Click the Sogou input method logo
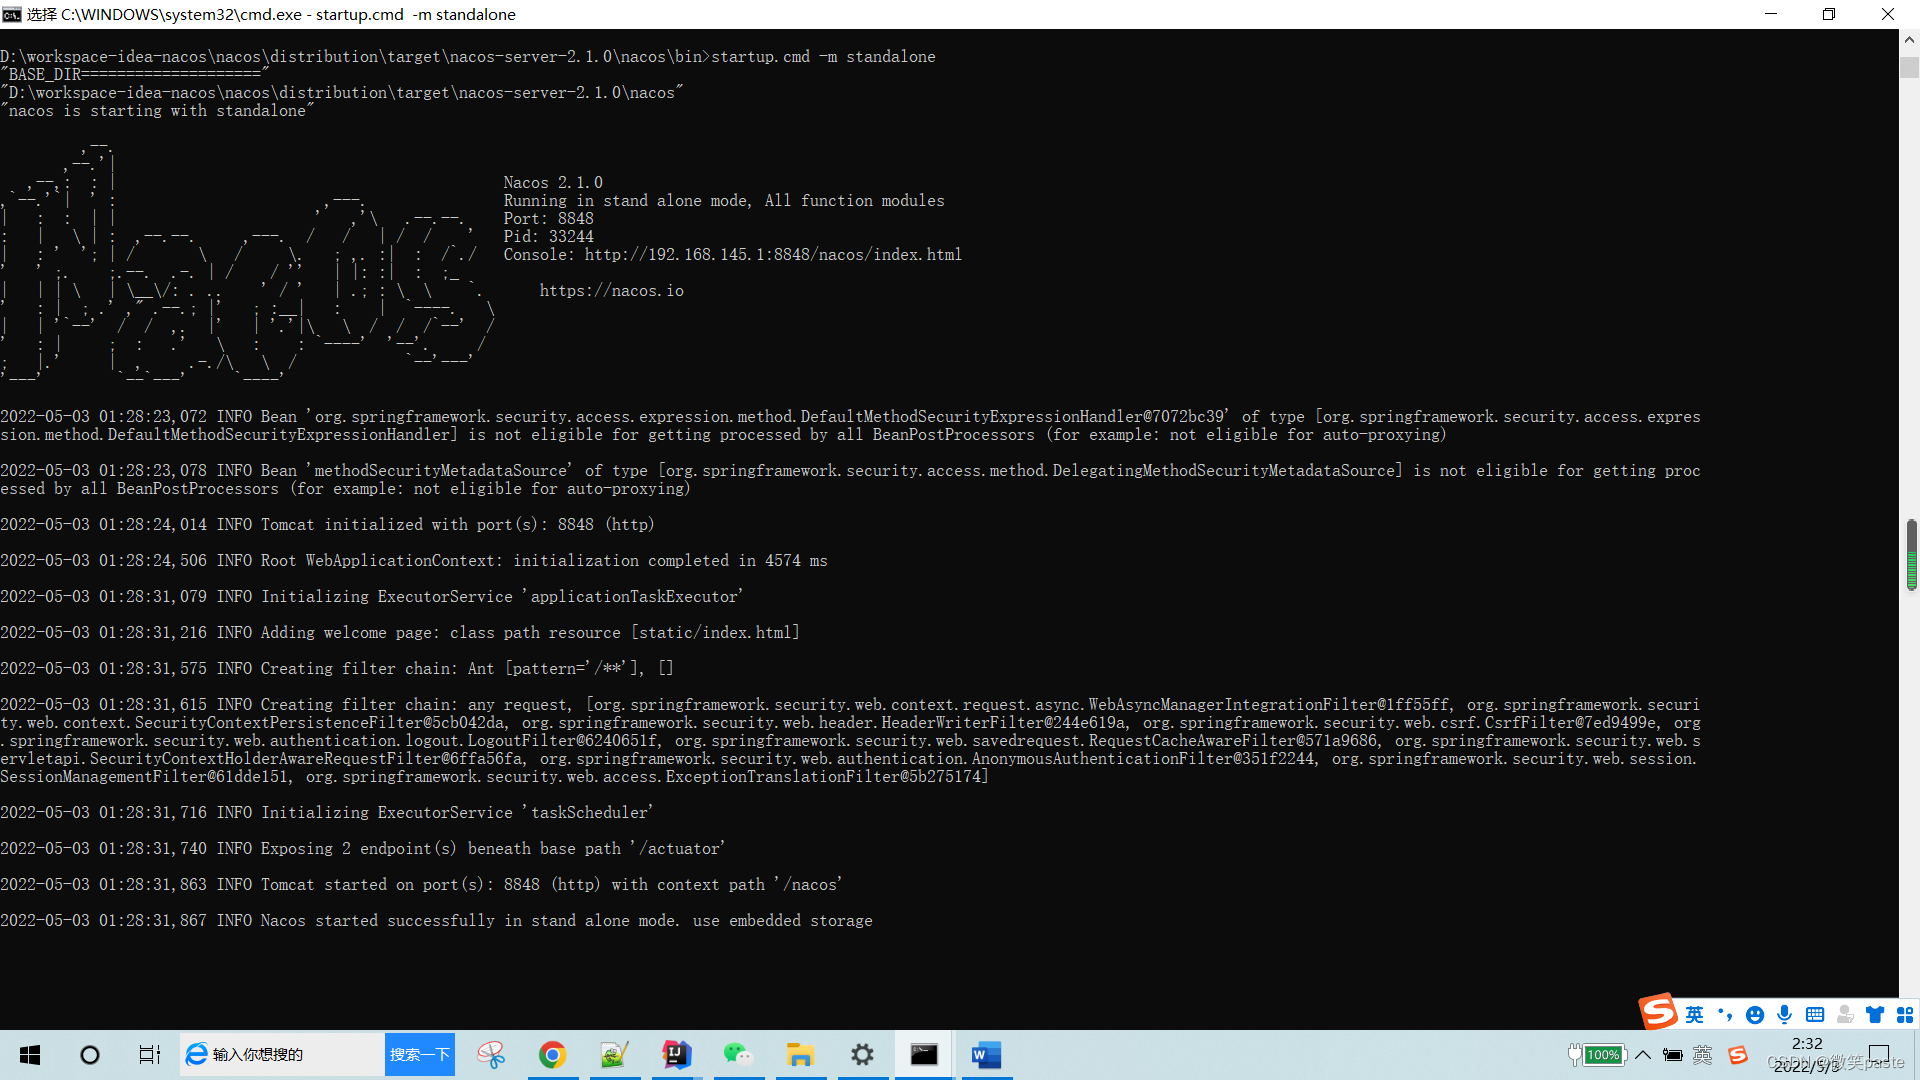The width and height of the screenshot is (1920, 1080). (1657, 1012)
